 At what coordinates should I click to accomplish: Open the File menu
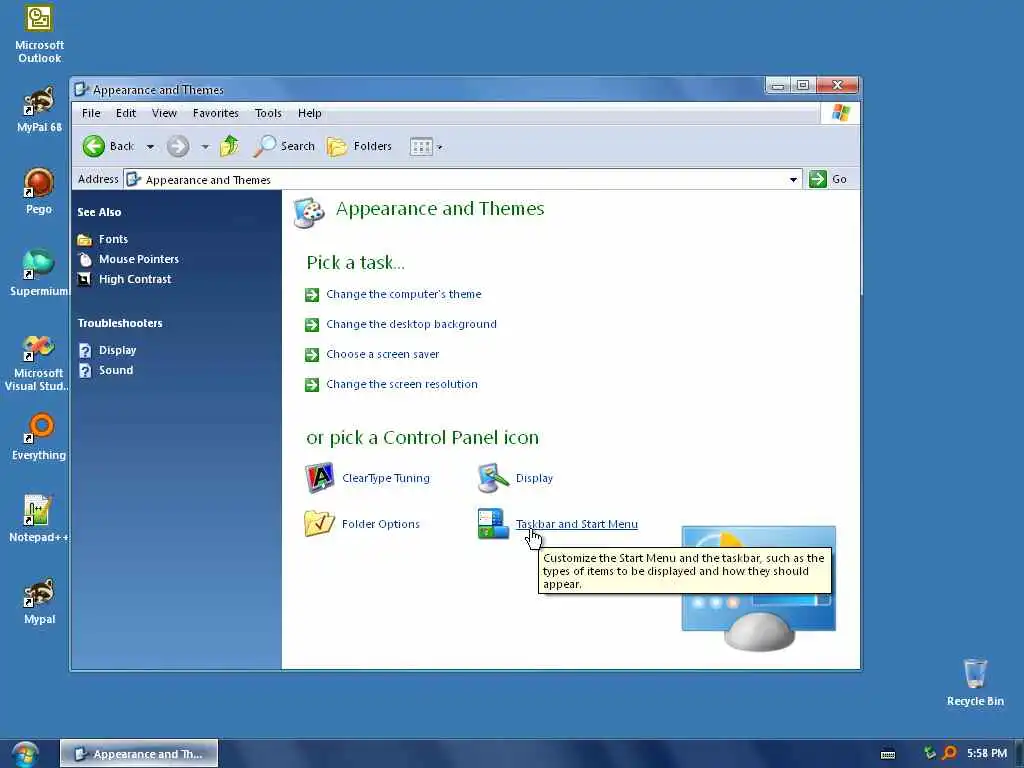tap(91, 113)
